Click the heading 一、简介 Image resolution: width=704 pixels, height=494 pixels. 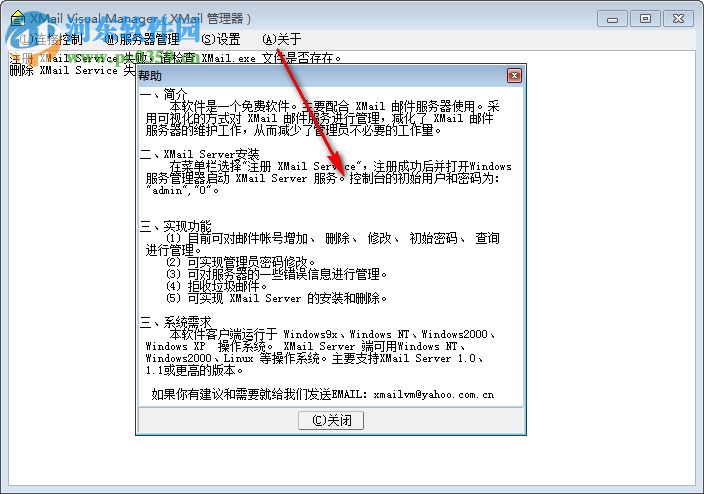[163, 94]
